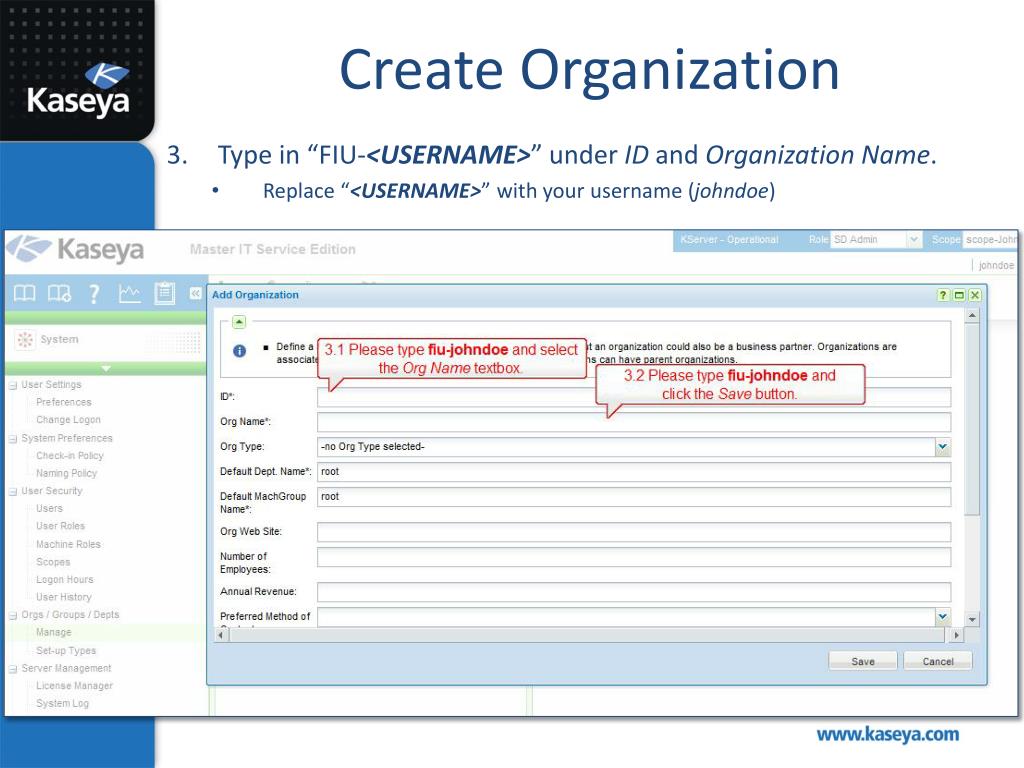Click the Number of Employees field
This screenshot has height=768, width=1024.
pyautogui.click(x=633, y=557)
